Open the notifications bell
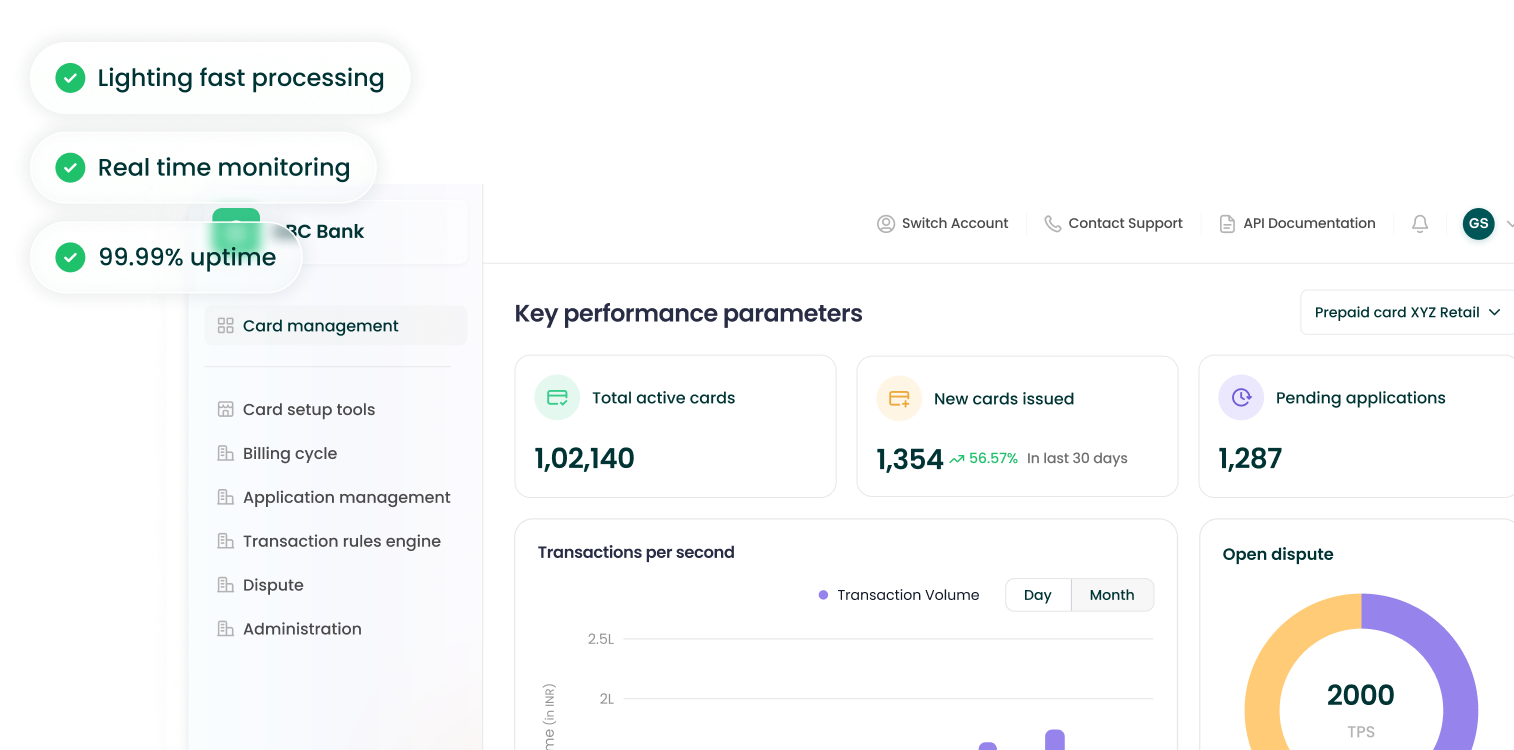1514x750 pixels. pos(1420,224)
